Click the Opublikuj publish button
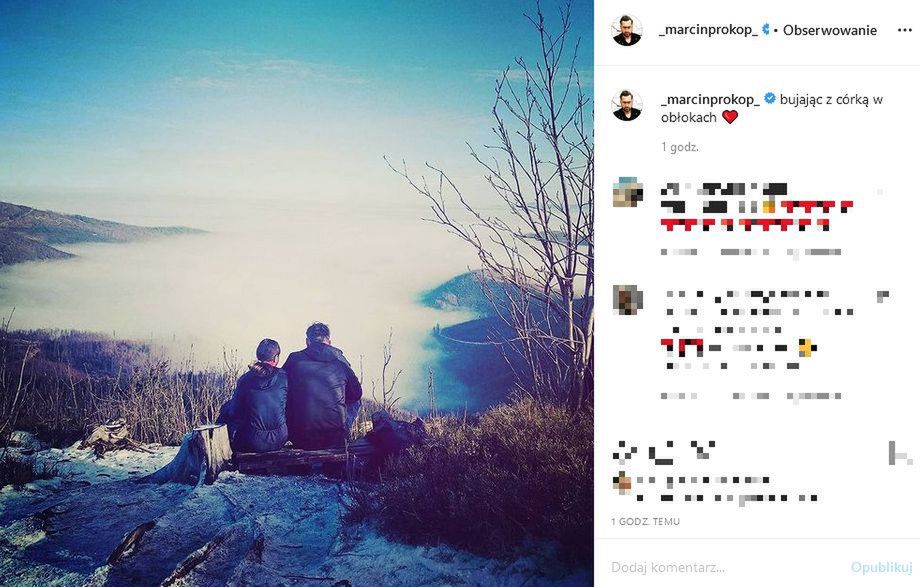Image resolution: width=920 pixels, height=587 pixels. click(x=881, y=568)
